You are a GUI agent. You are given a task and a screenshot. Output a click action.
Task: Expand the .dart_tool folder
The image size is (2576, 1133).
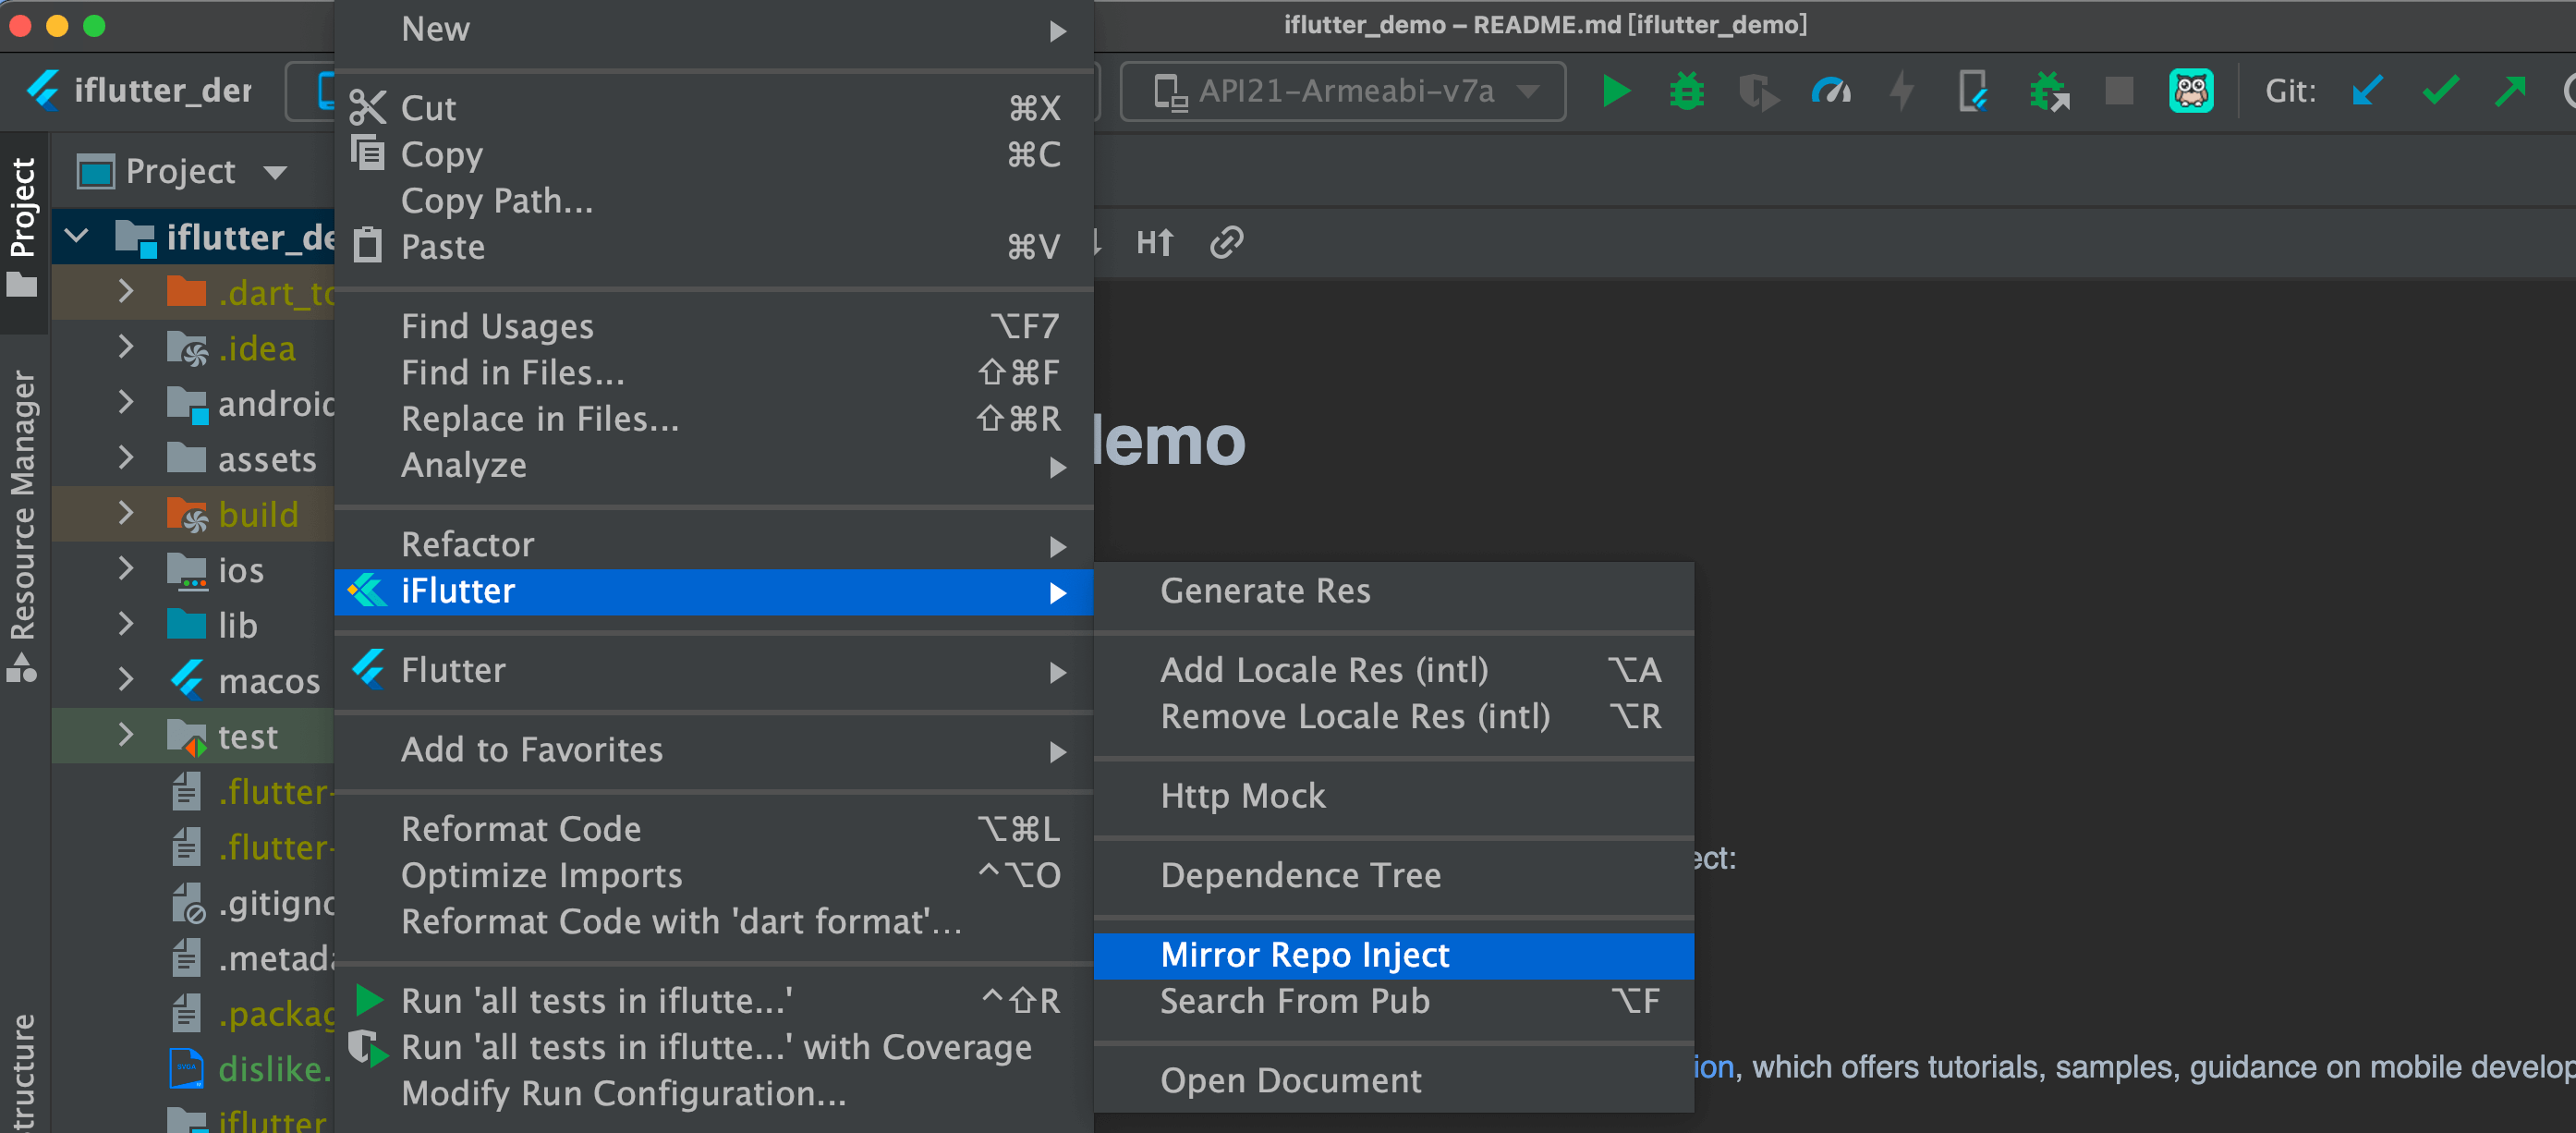[126, 292]
